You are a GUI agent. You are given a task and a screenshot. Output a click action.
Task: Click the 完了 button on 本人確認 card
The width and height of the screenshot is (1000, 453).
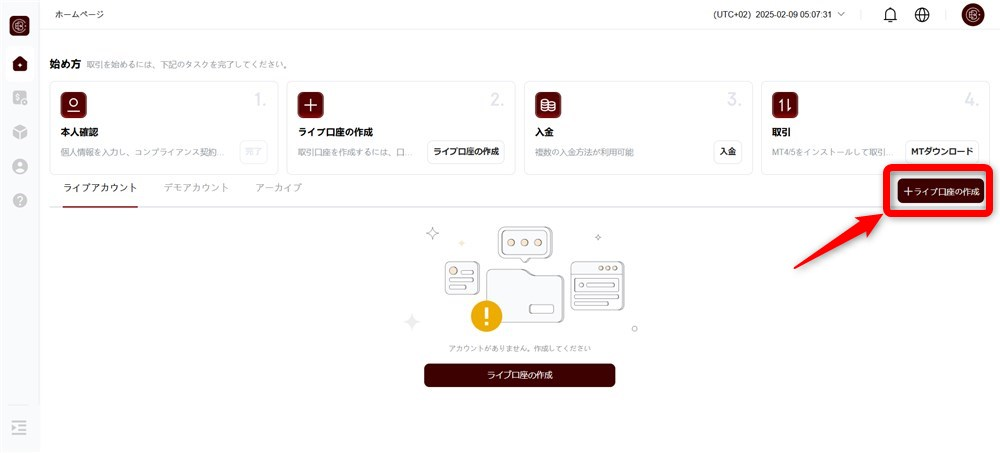point(254,152)
